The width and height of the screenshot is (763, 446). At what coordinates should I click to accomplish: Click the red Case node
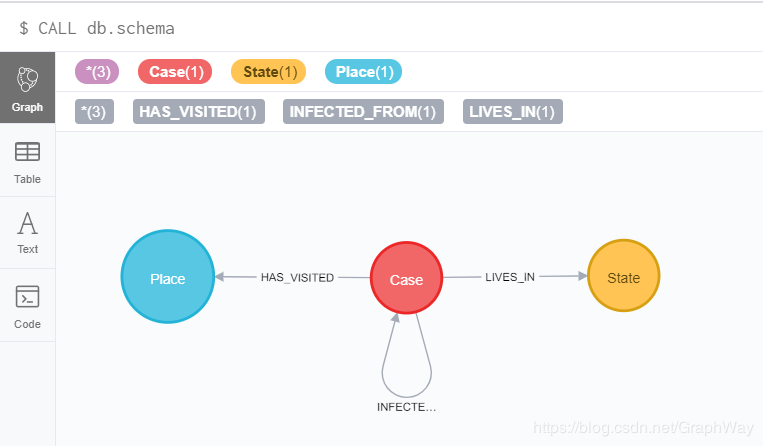[x=406, y=278]
